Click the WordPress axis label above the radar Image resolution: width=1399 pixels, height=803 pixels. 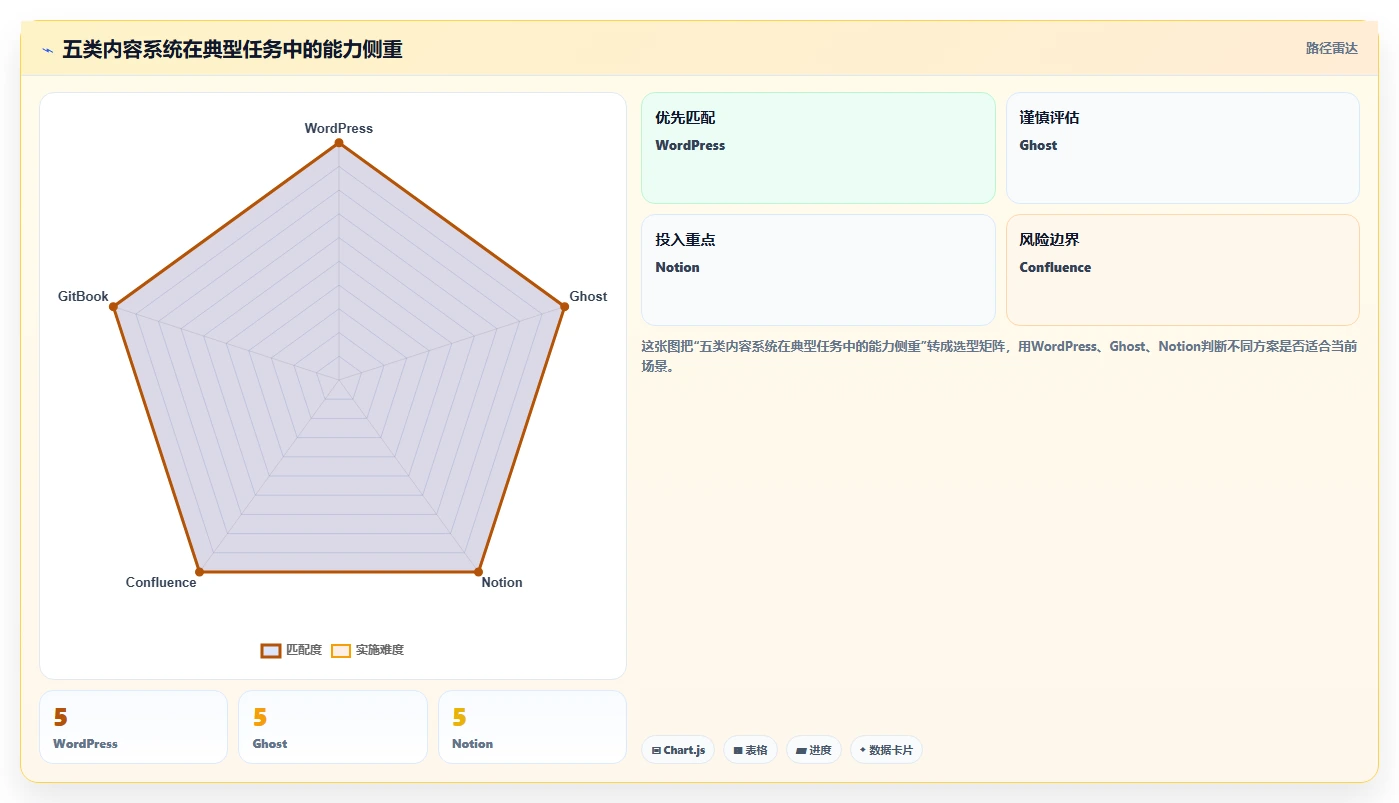[339, 128]
